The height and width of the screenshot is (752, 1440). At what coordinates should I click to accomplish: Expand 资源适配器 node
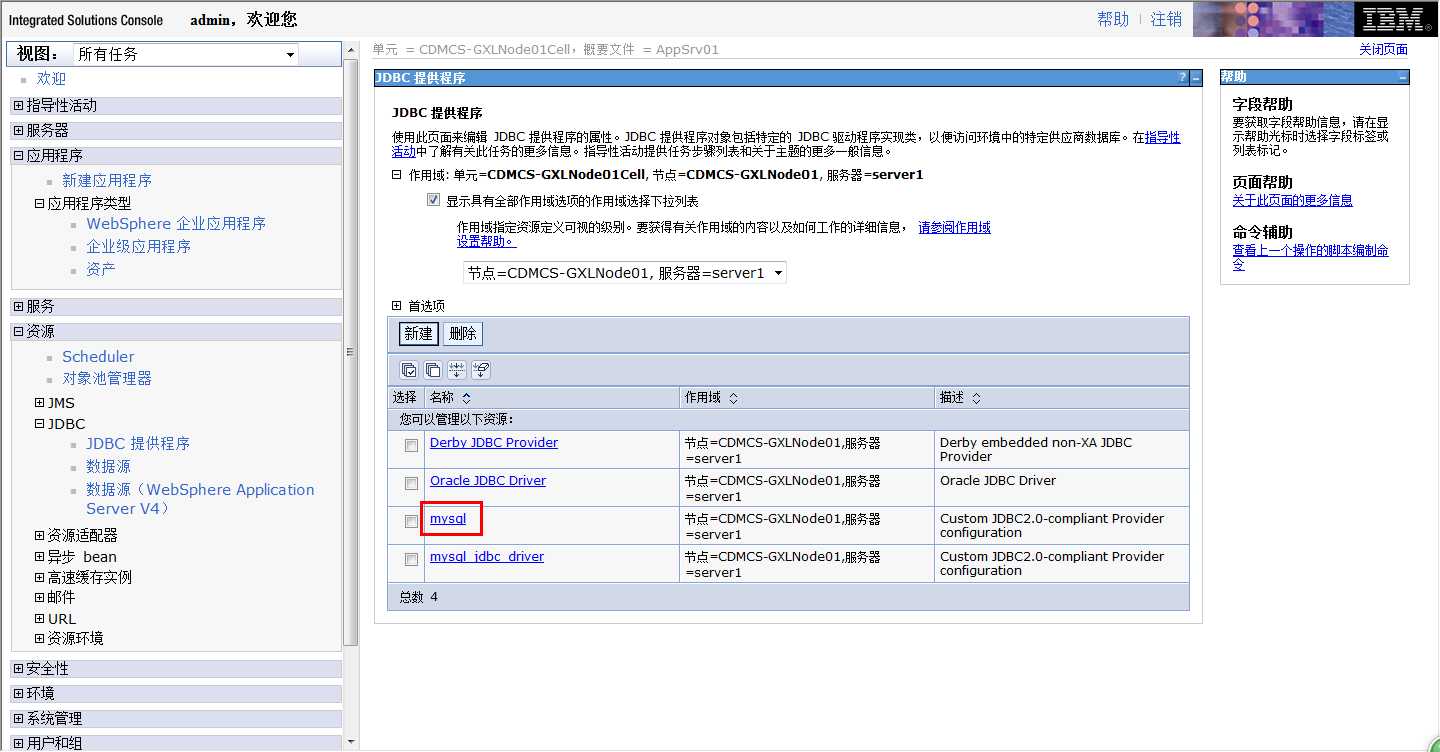pos(40,535)
